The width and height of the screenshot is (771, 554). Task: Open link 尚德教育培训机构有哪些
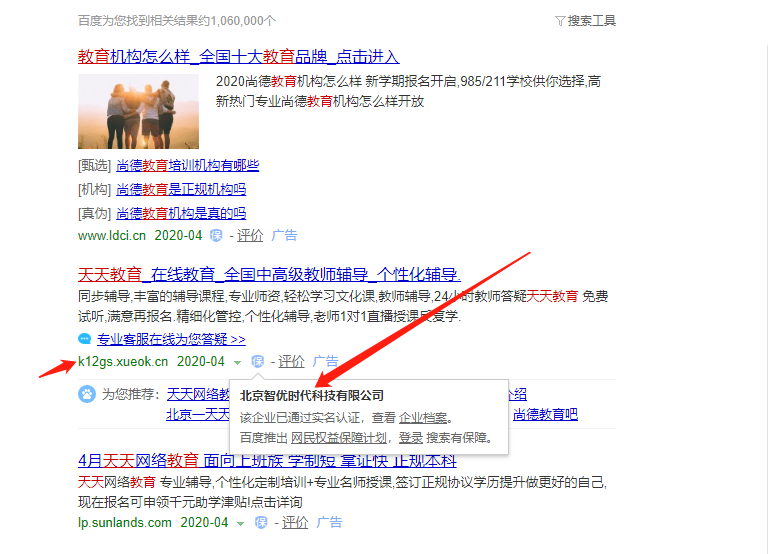click(187, 166)
